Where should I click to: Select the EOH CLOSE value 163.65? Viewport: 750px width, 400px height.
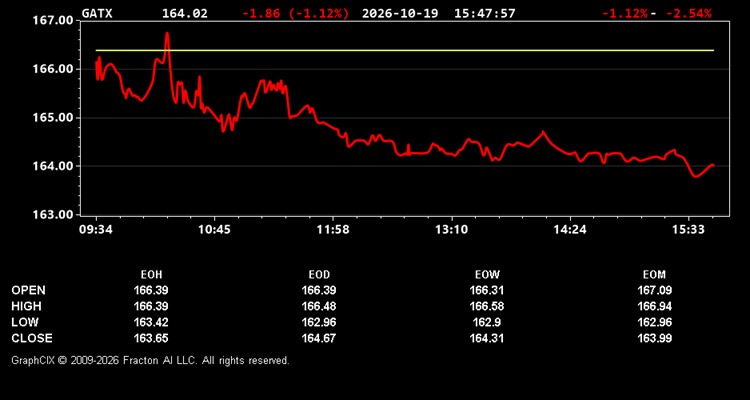click(151, 338)
